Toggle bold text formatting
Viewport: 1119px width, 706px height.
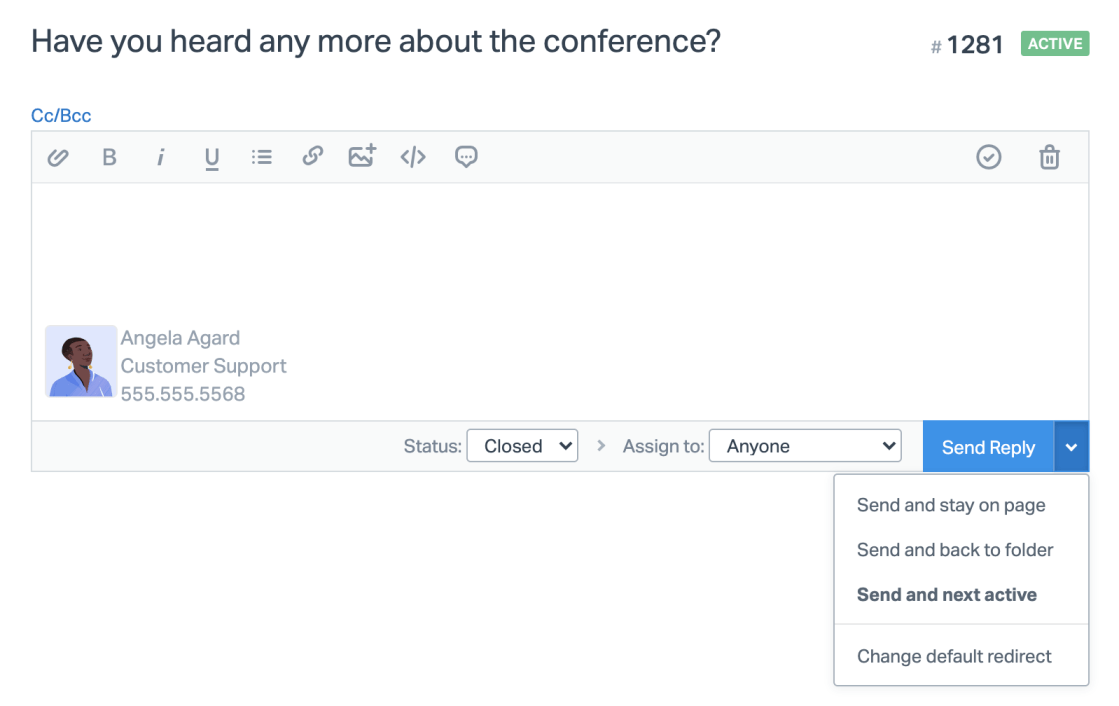pos(110,157)
